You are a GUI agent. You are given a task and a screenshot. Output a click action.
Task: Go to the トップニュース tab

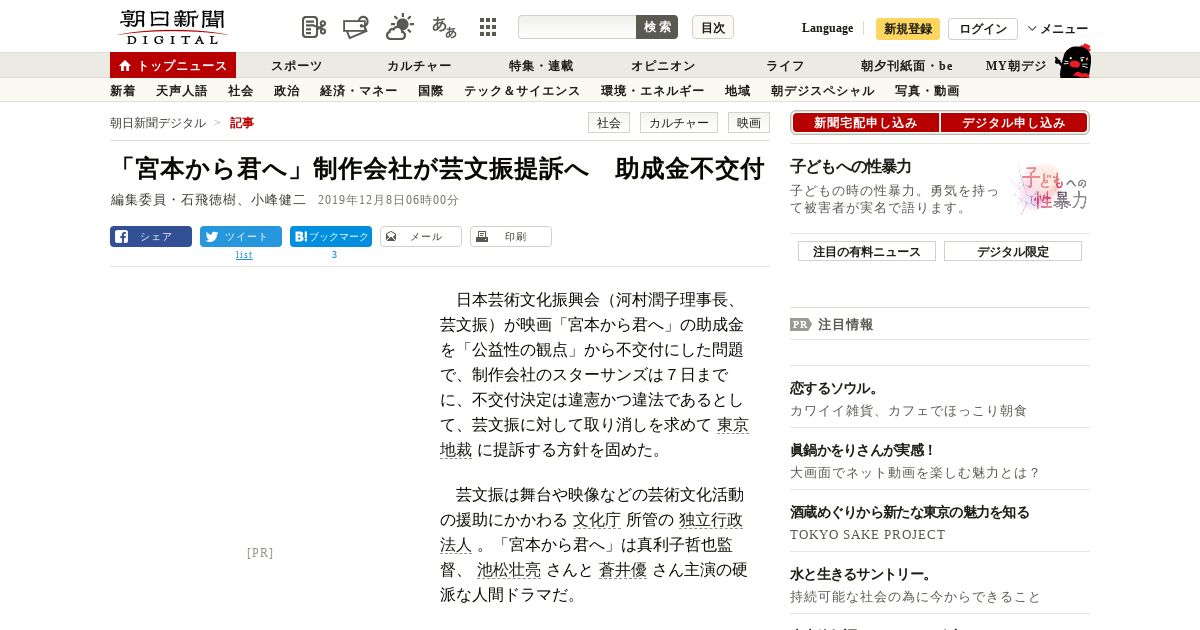click(x=173, y=65)
